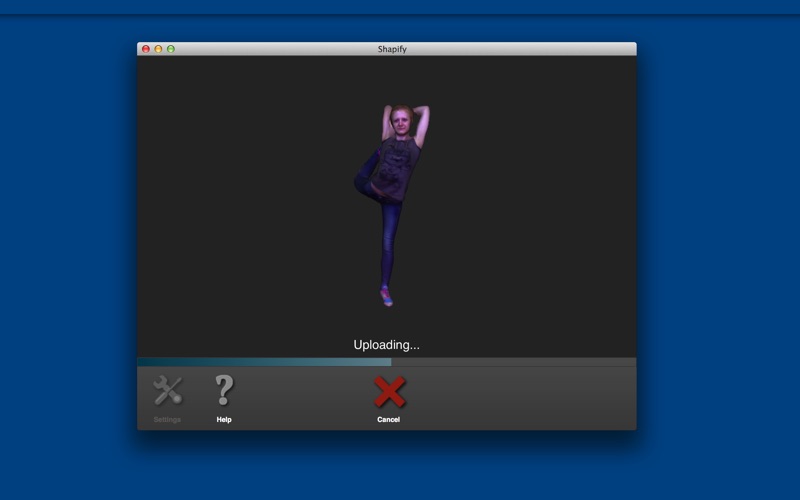The width and height of the screenshot is (800, 500).
Task: Click the 3D model's face
Action: click(402, 123)
